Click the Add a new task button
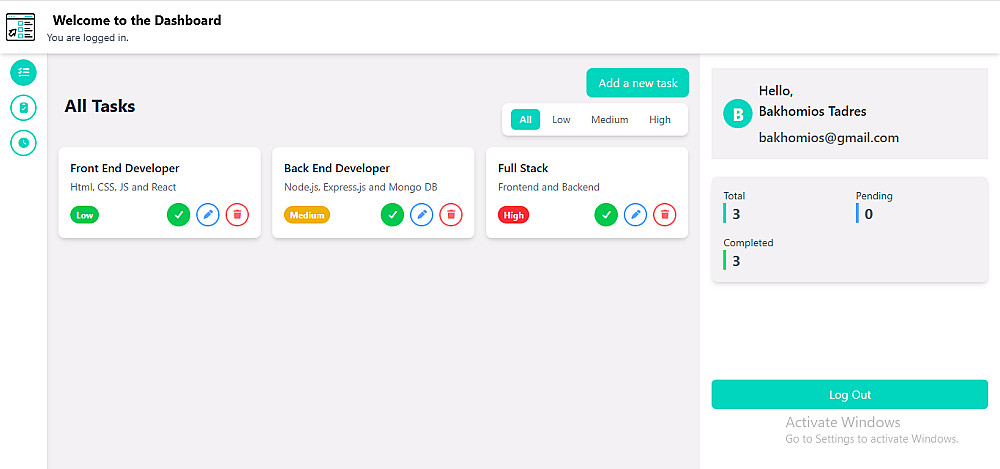 [x=638, y=83]
